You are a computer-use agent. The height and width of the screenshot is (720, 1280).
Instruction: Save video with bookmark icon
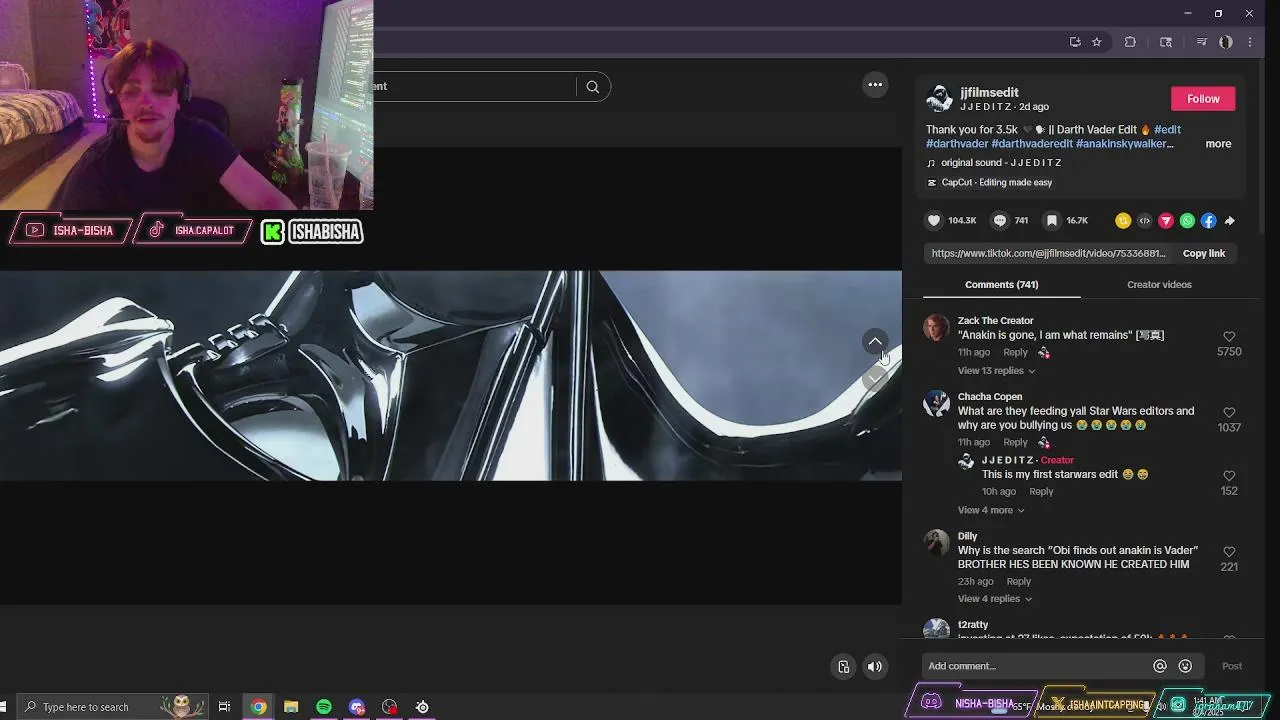pyautogui.click(x=1052, y=221)
